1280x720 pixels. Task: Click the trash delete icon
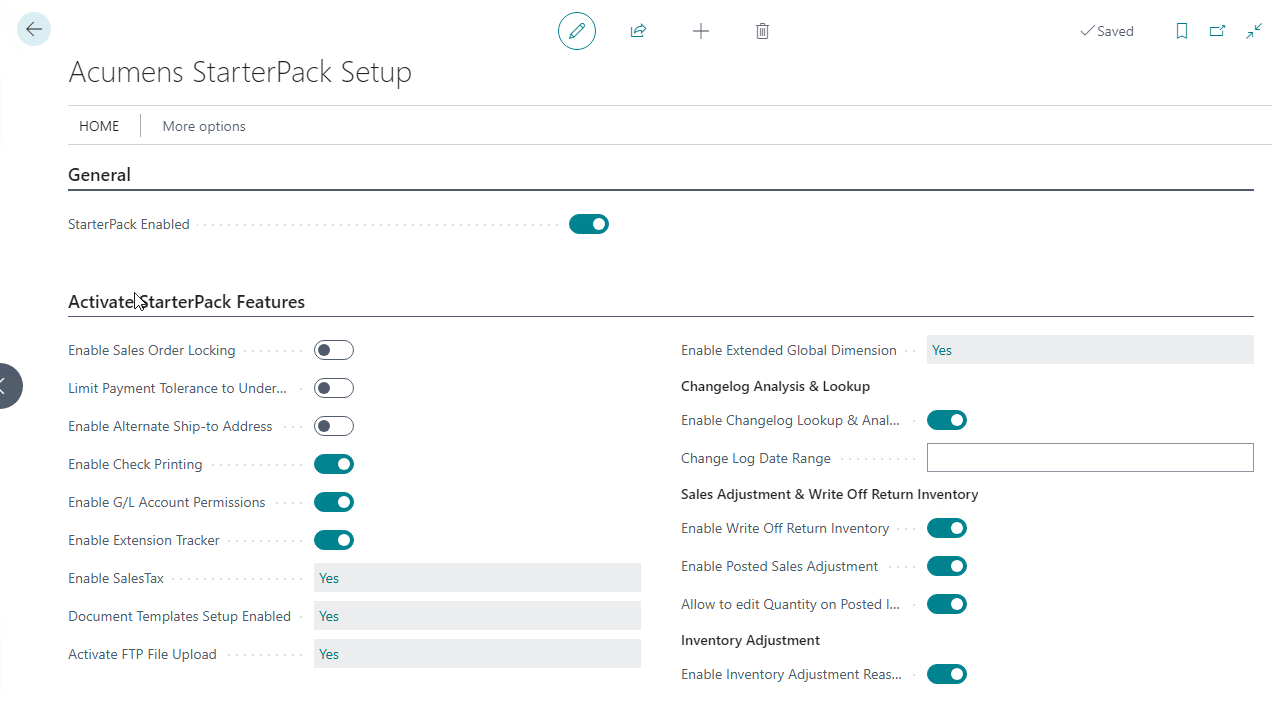[x=762, y=31]
